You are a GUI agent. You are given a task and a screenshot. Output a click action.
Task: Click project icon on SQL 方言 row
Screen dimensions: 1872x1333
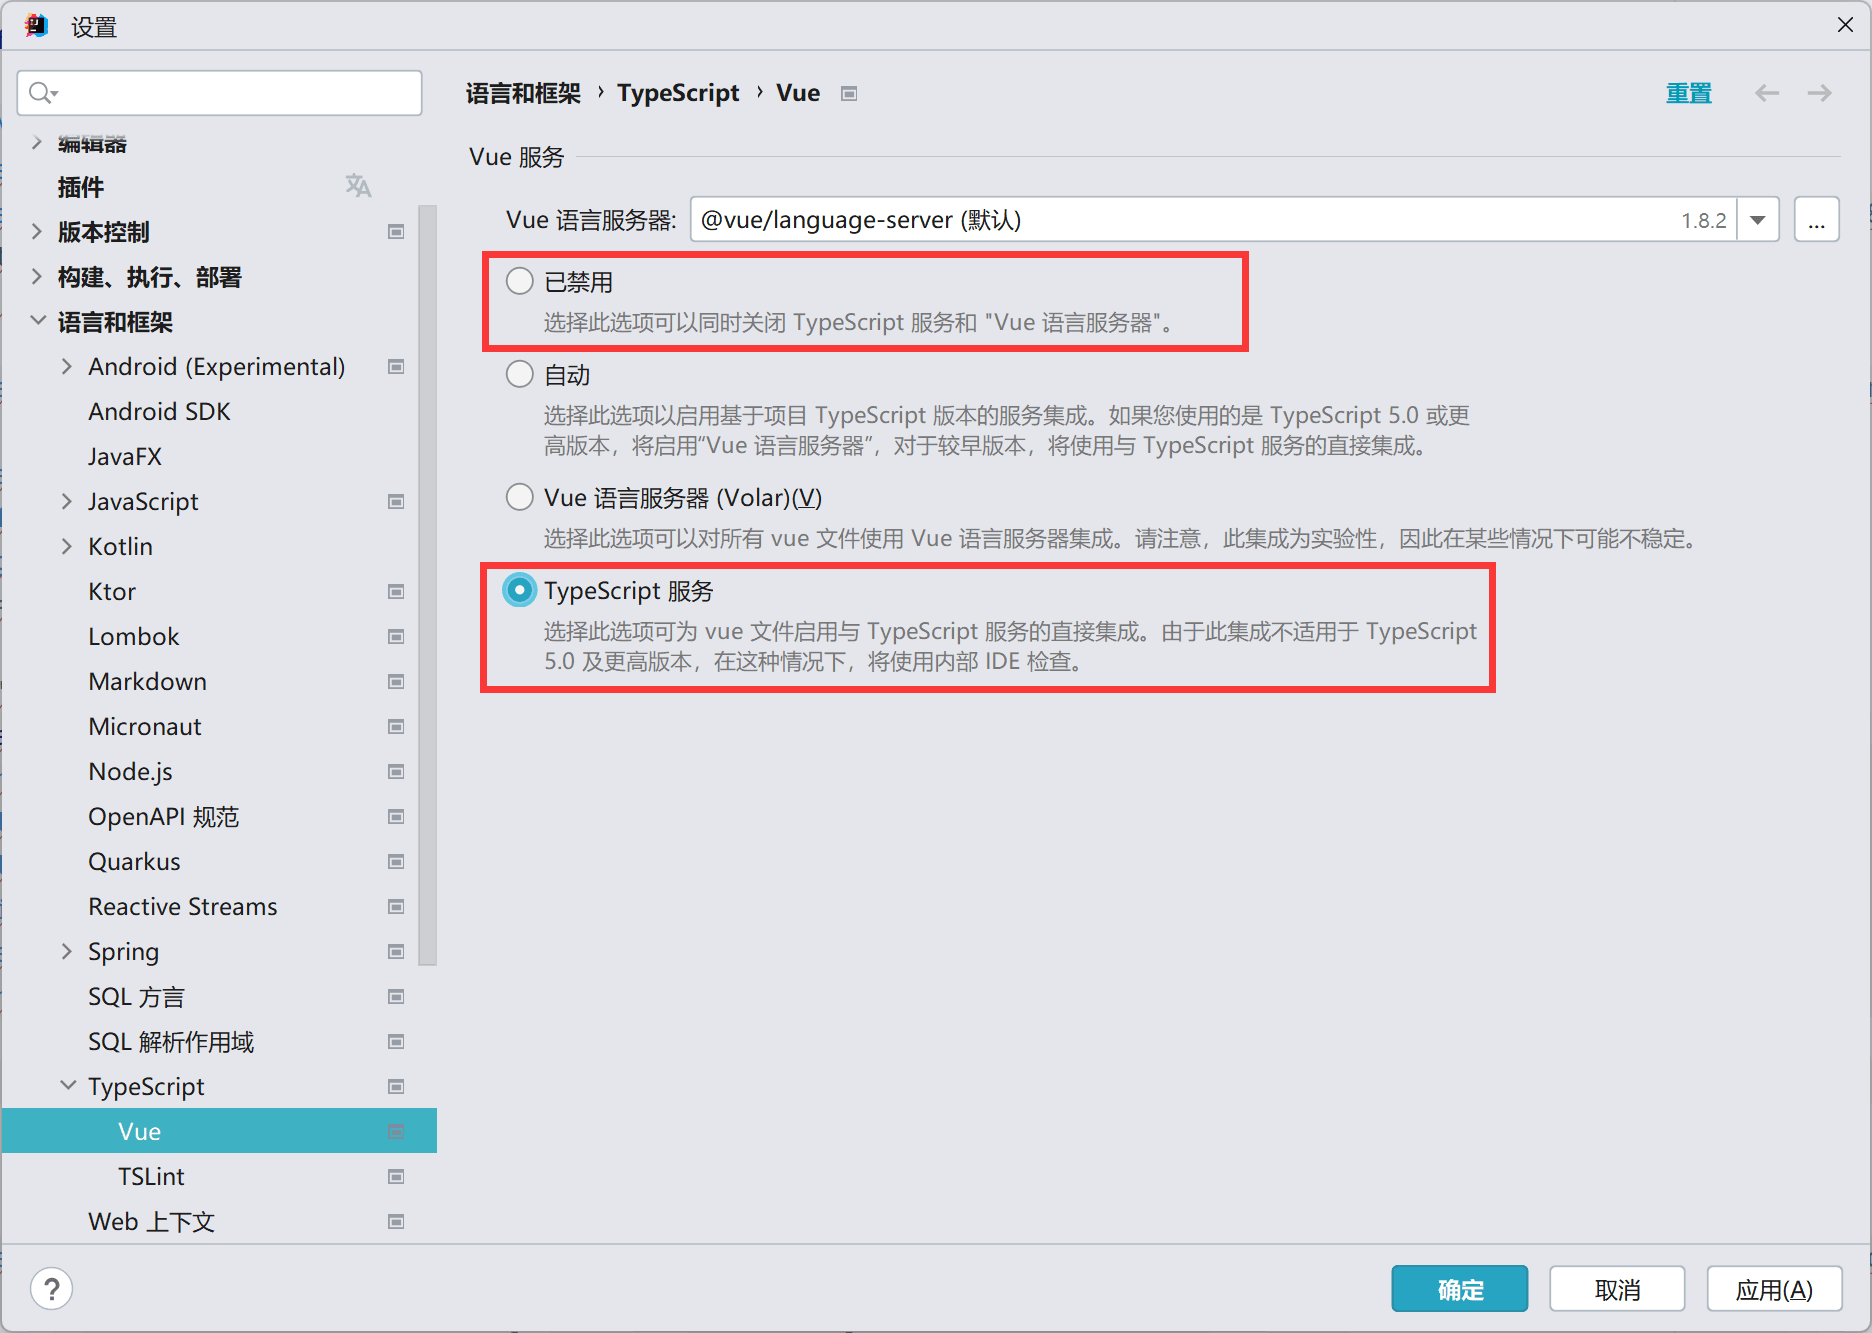pos(396,997)
